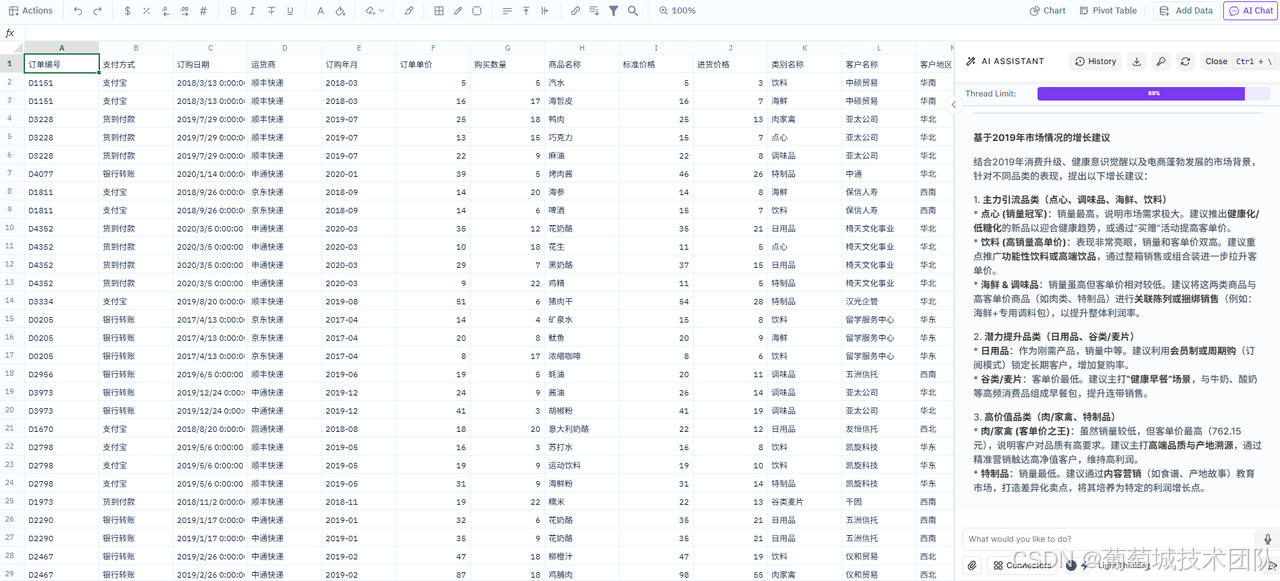
Task: Click the cell containing 谷类麦片
Action: click(x=805, y=501)
